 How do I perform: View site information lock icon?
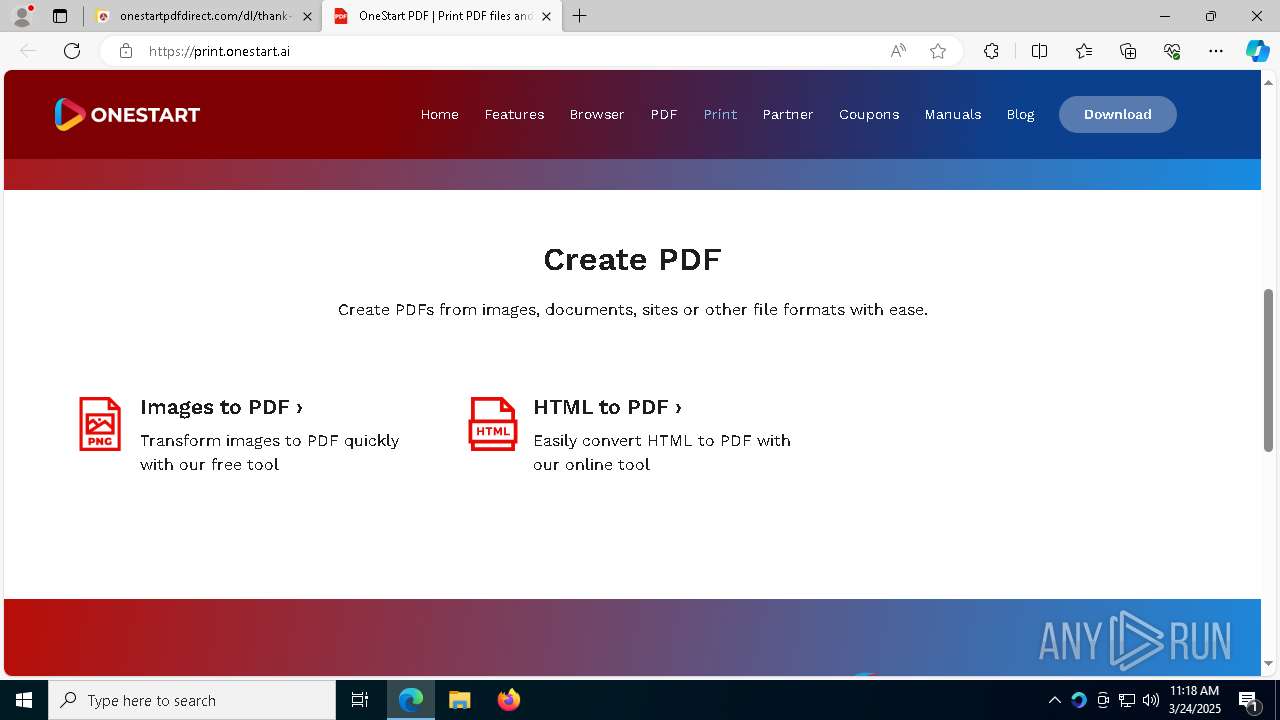pos(126,51)
